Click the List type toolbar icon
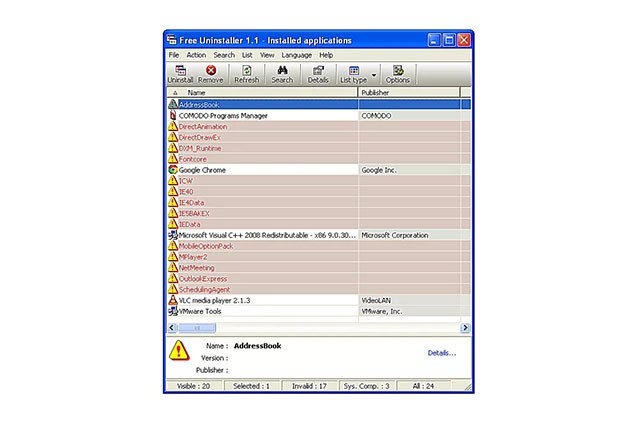Viewport: 640px width, 427px height. point(353,71)
